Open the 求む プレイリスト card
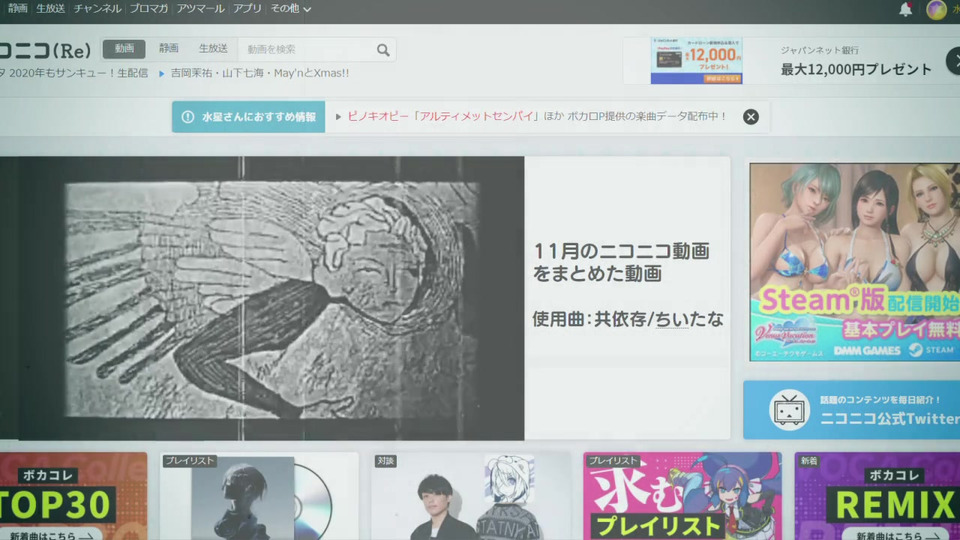The width and height of the screenshot is (960, 540). pos(682,496)
